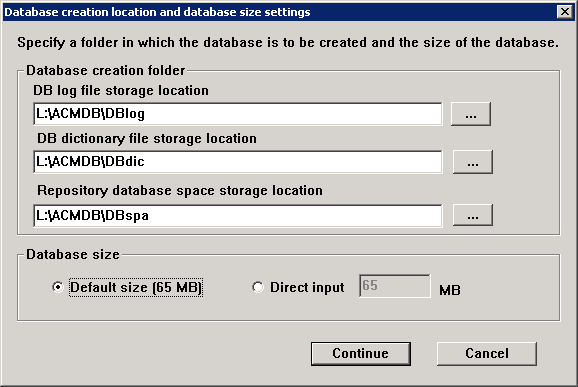The height and width of the screenshot is (387, 578).
Task: Click into the L:\ACMDB\DBspa path field
Action: pos(238,216)
